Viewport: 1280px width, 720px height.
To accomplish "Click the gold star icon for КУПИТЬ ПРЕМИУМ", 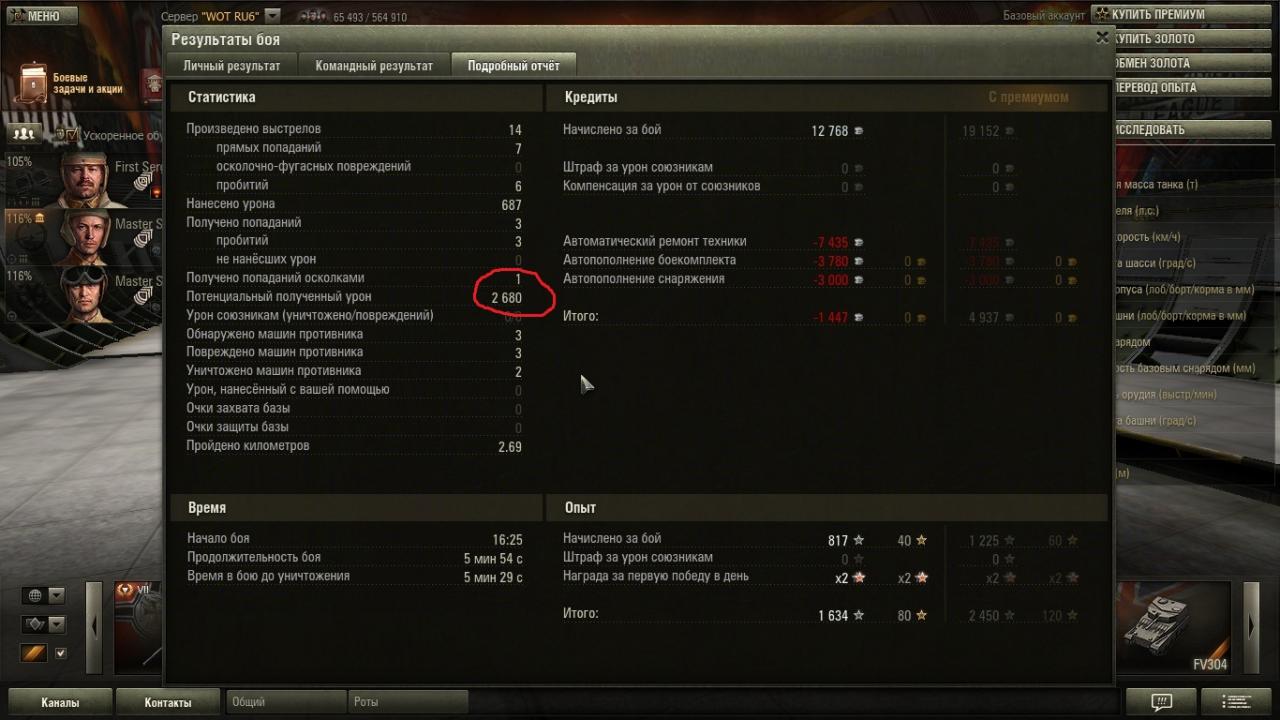I will [1101, 15].
